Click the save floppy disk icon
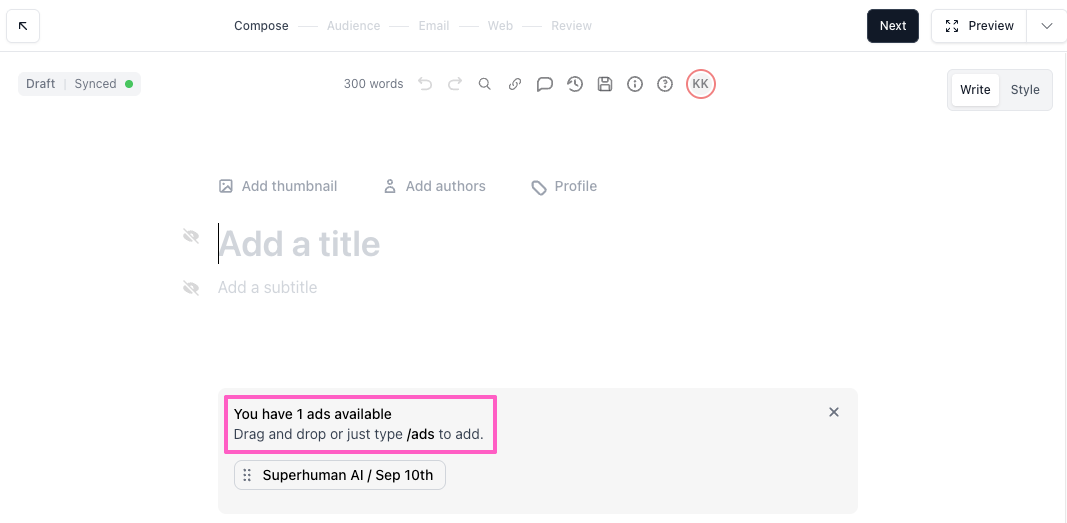Screen dimensions: 1067x523 605,84
